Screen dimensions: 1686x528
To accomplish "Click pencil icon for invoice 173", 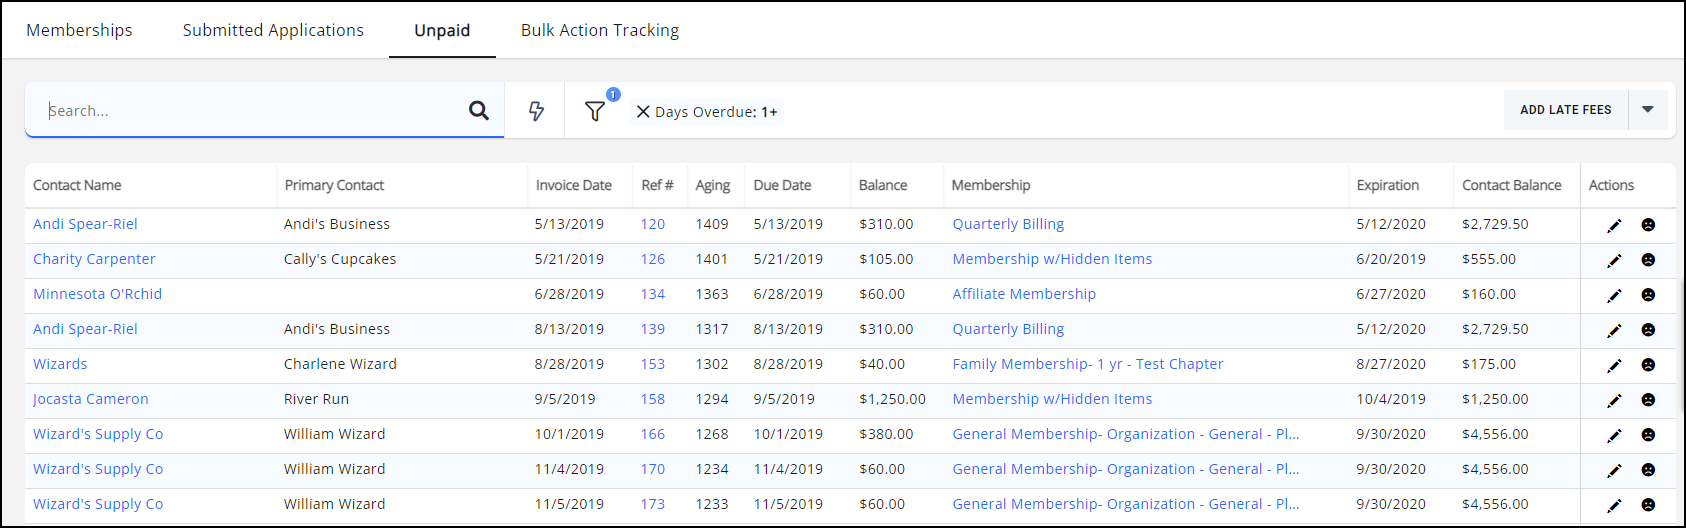I will pyautogui.click(x=1614, y=505).
